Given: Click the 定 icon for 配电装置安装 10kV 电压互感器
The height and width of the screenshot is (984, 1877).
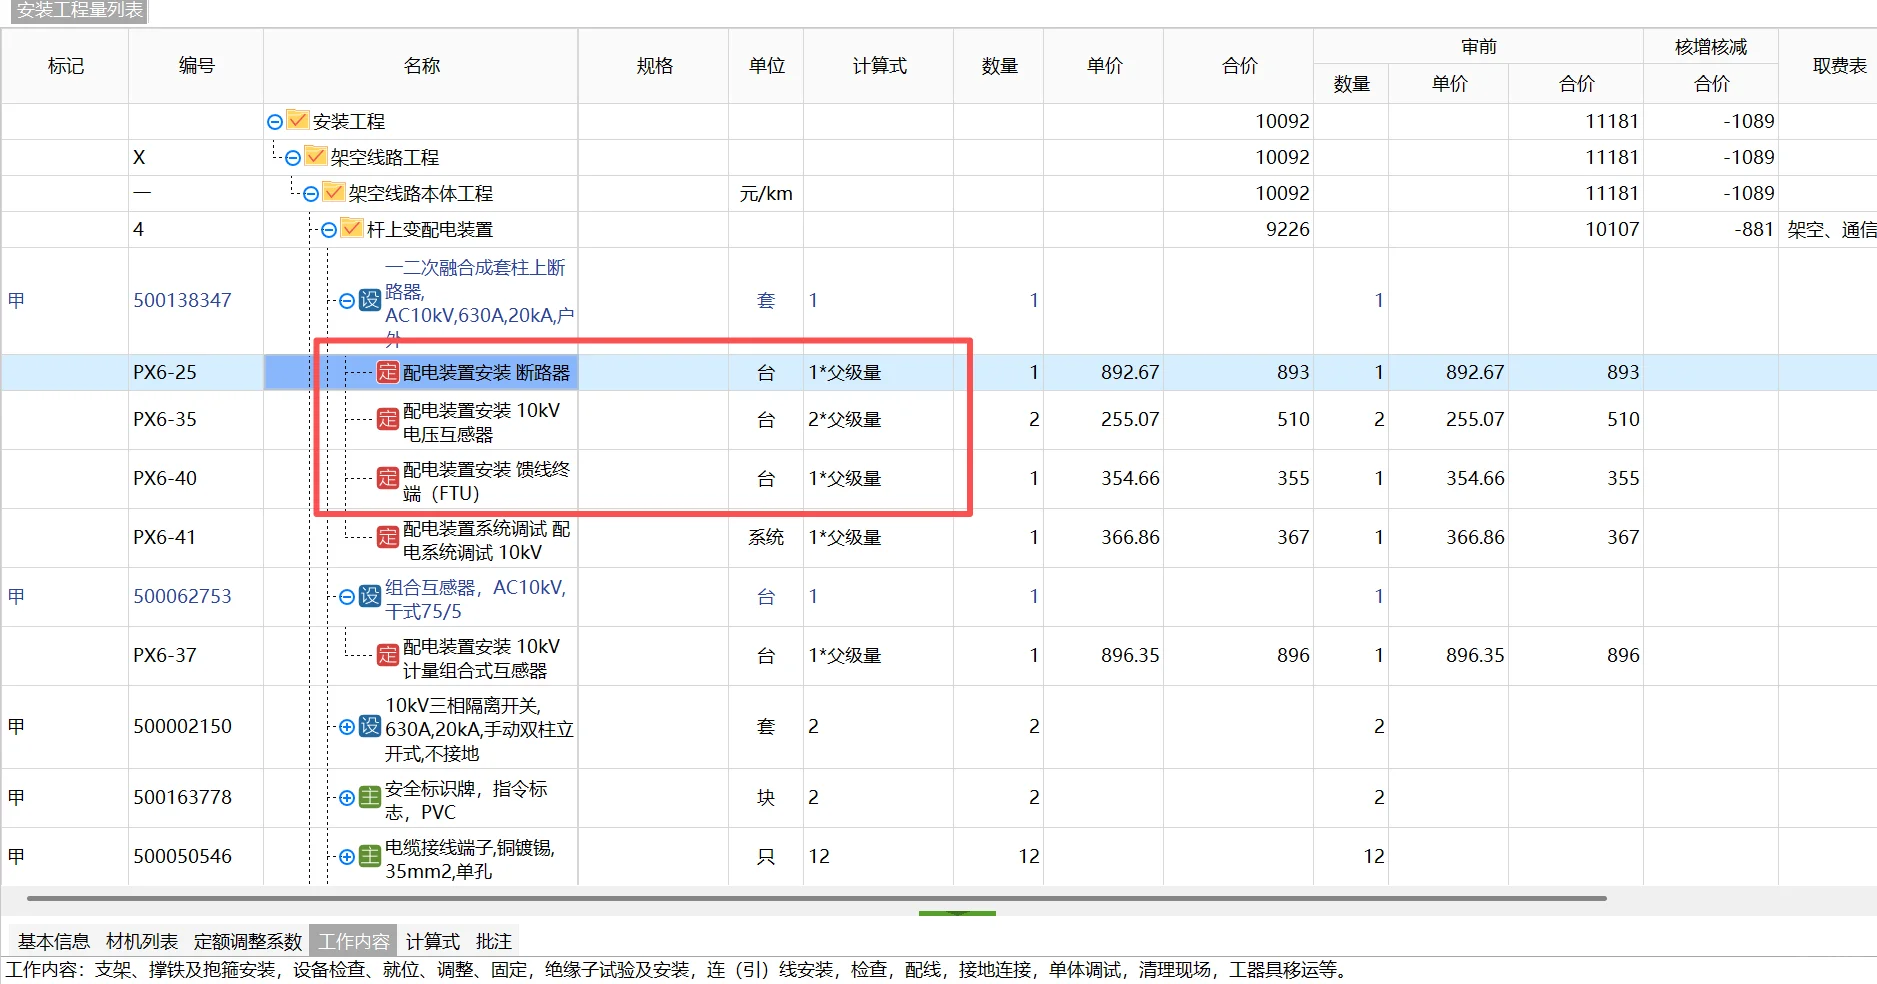Looking at the screenshot, I should [388, 420].
